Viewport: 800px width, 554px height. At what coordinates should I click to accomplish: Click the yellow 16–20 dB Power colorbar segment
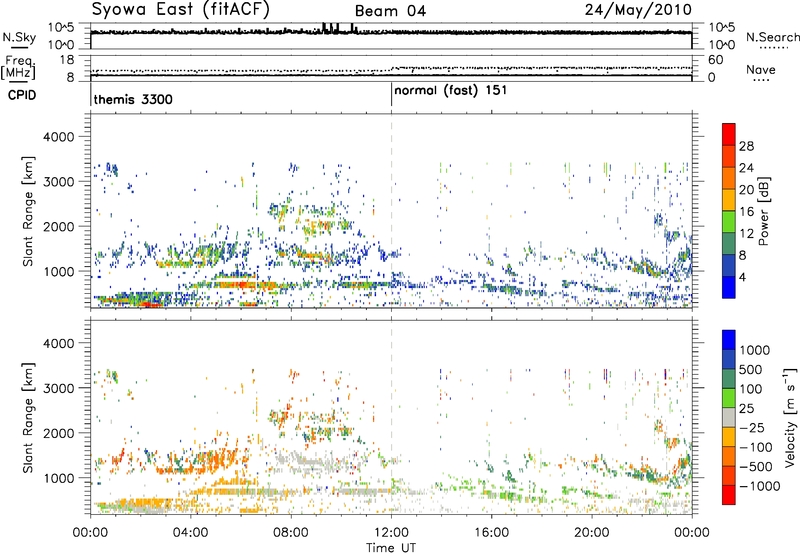[x=729, y=200]
